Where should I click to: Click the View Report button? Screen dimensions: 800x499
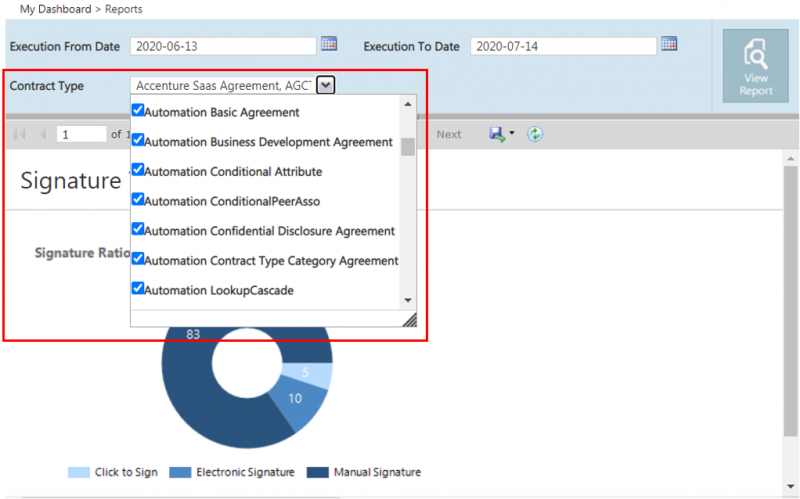point(755,66)
